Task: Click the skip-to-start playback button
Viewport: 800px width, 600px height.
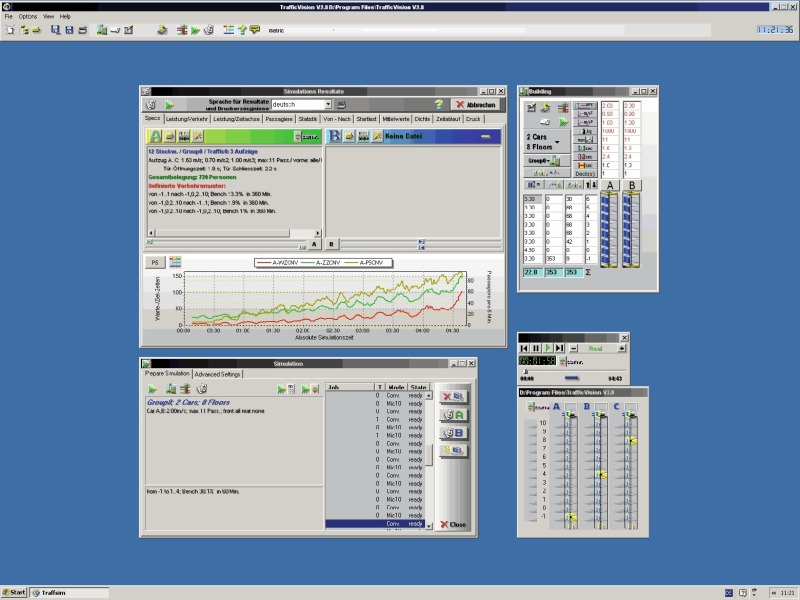Action: point(524,348)
